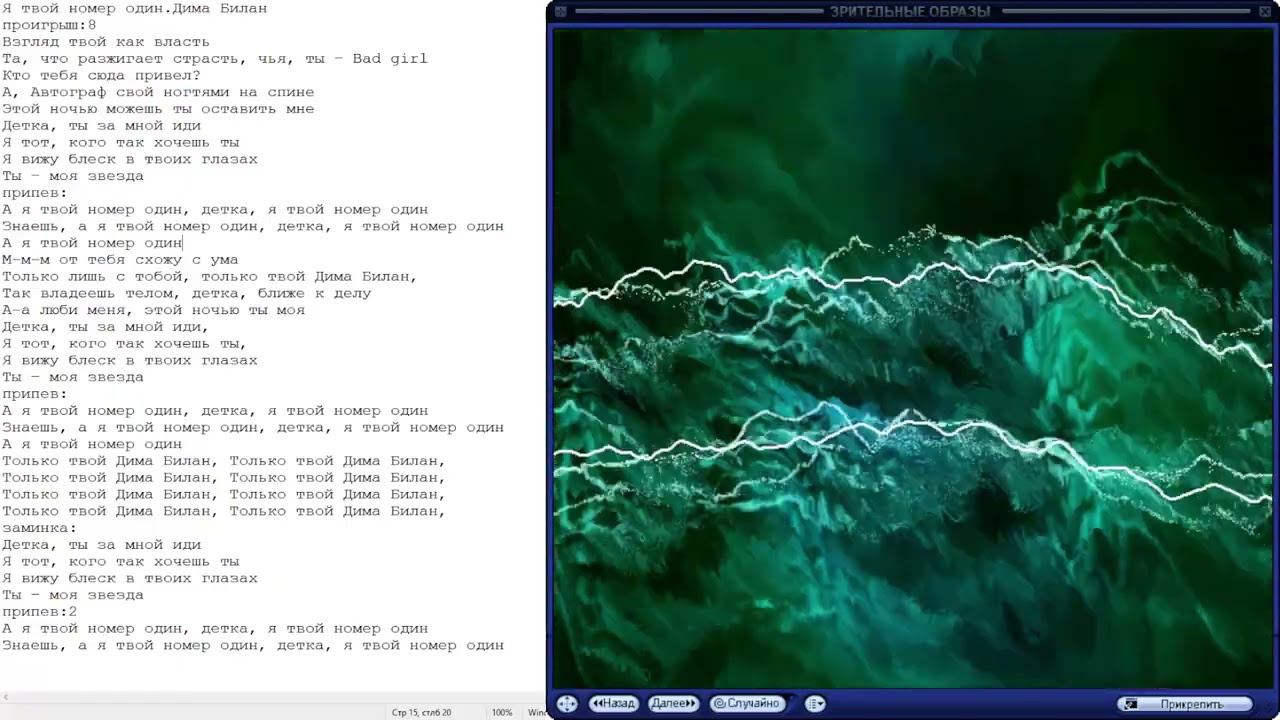Screen dimensions: 1280x720
Task: Click the line 'припев:2'
Action: click(x=39, y=612)
